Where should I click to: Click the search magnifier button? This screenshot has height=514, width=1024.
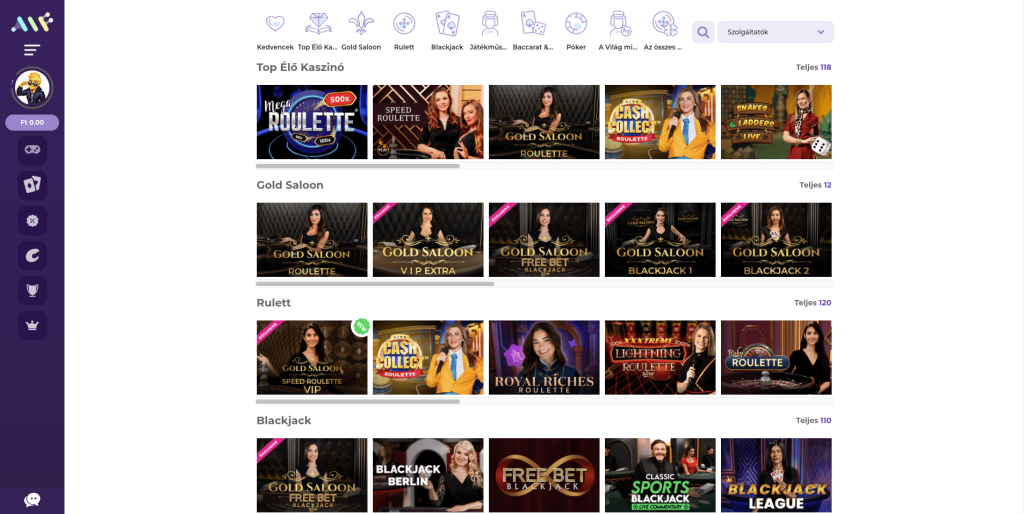pos(703,32)
